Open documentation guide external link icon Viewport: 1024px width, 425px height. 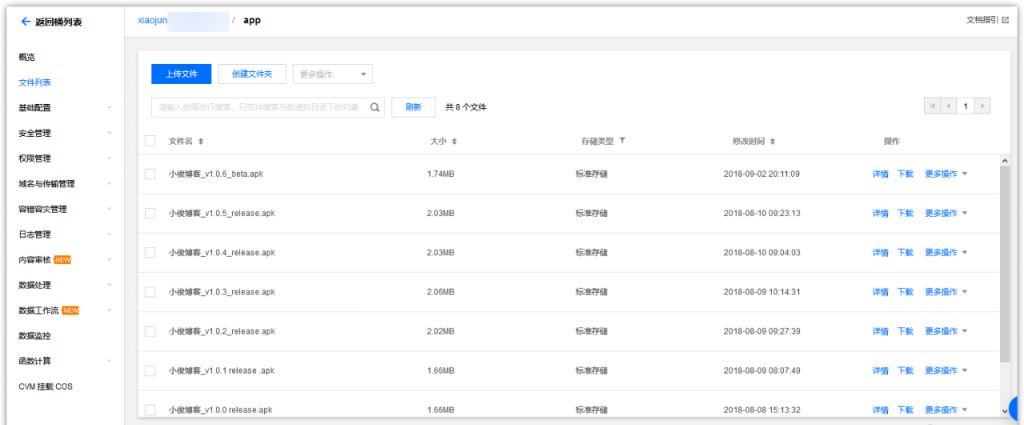(x=1005, y=20)
